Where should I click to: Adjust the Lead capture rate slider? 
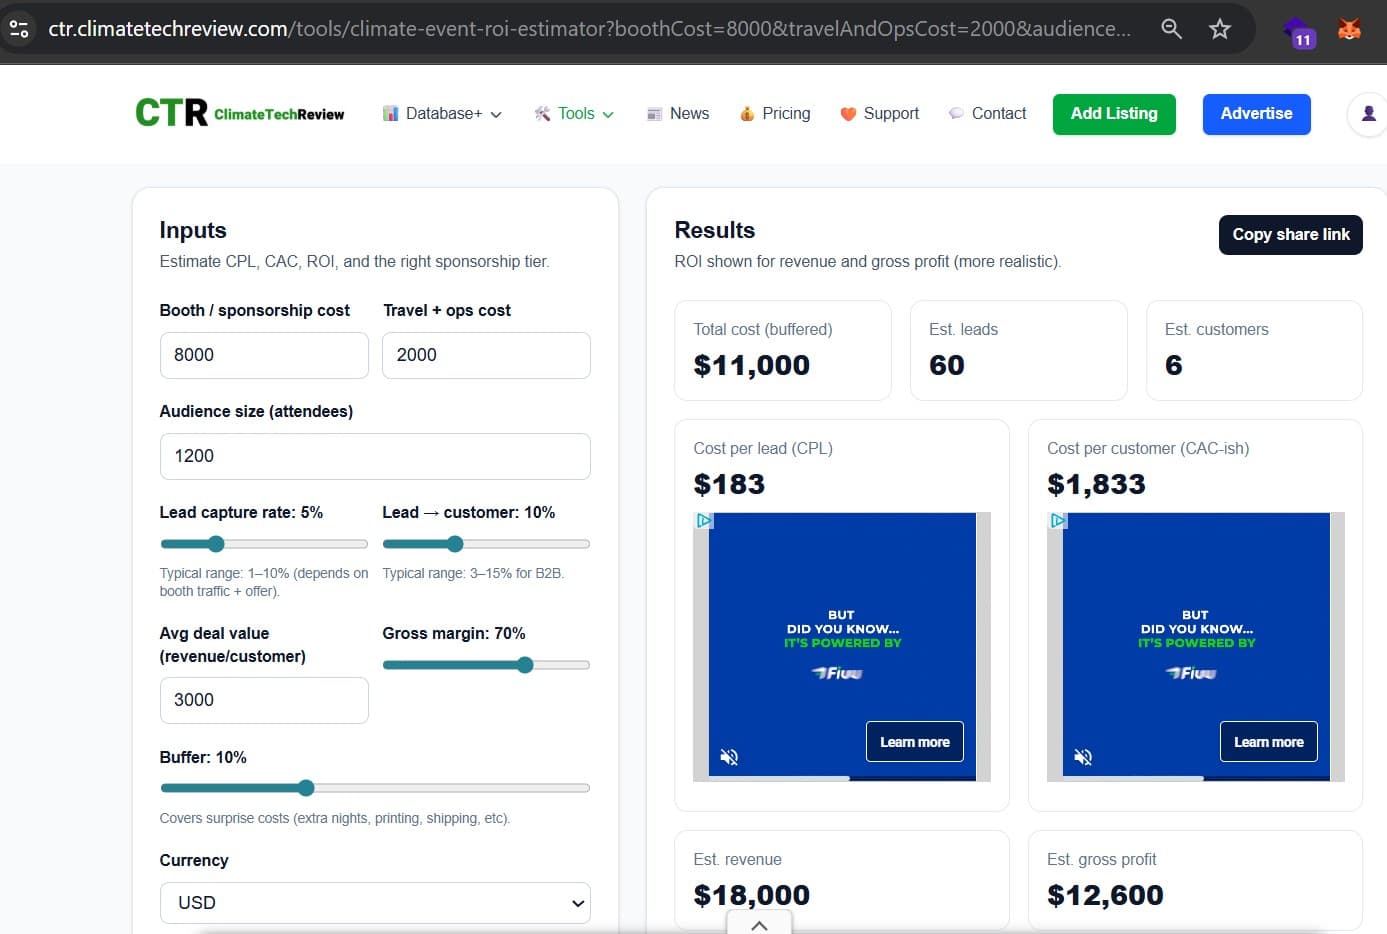tap(264, 544)
